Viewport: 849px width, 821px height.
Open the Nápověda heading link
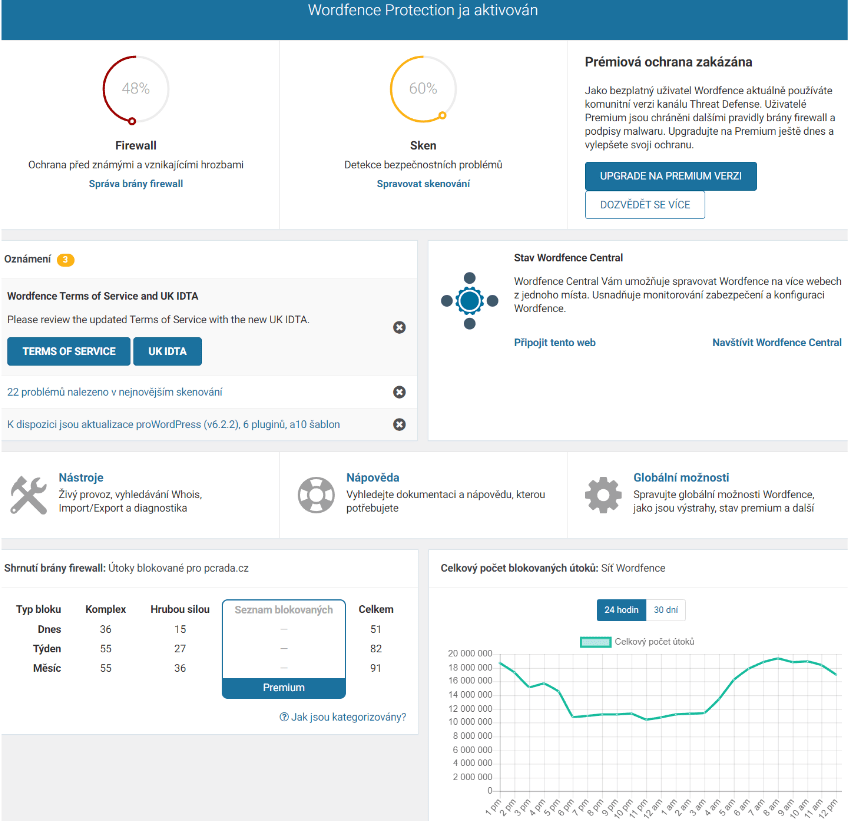coord(373,478)
